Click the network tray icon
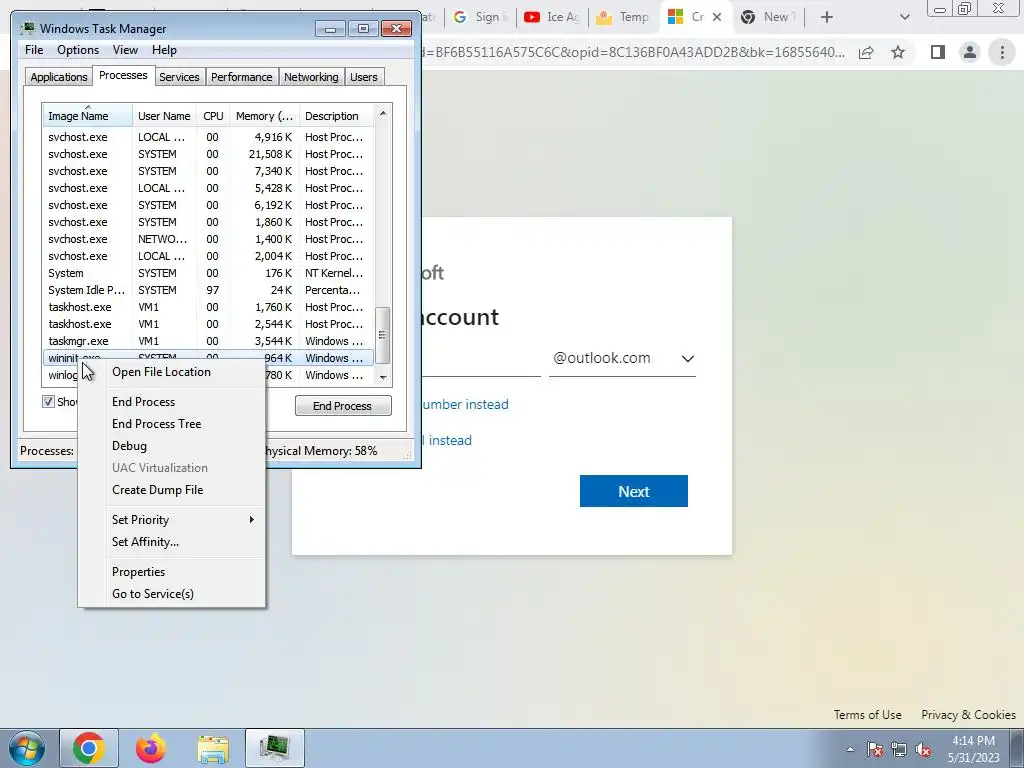Image resolution: width=1024 pixels, height=768 pixels. [899, 749]
